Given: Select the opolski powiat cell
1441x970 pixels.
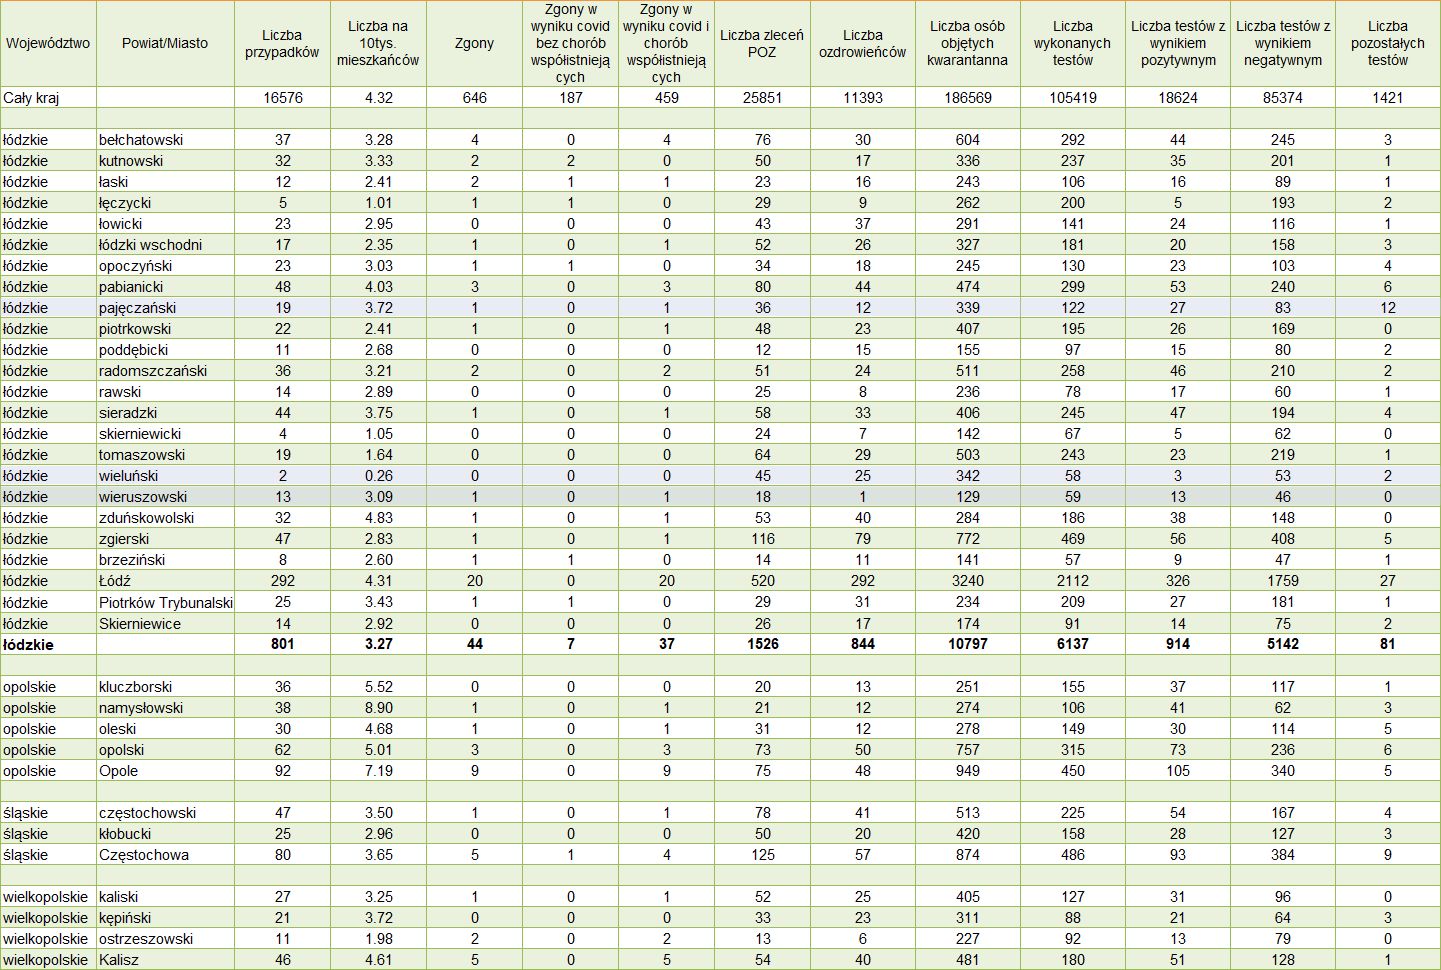Looking at the screenshot, I should coord(165,750).
